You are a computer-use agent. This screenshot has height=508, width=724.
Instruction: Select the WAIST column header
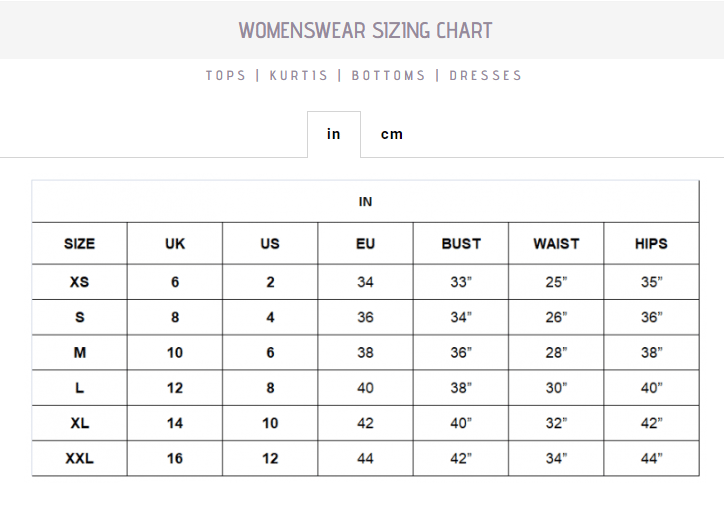(x=556, y=243)
